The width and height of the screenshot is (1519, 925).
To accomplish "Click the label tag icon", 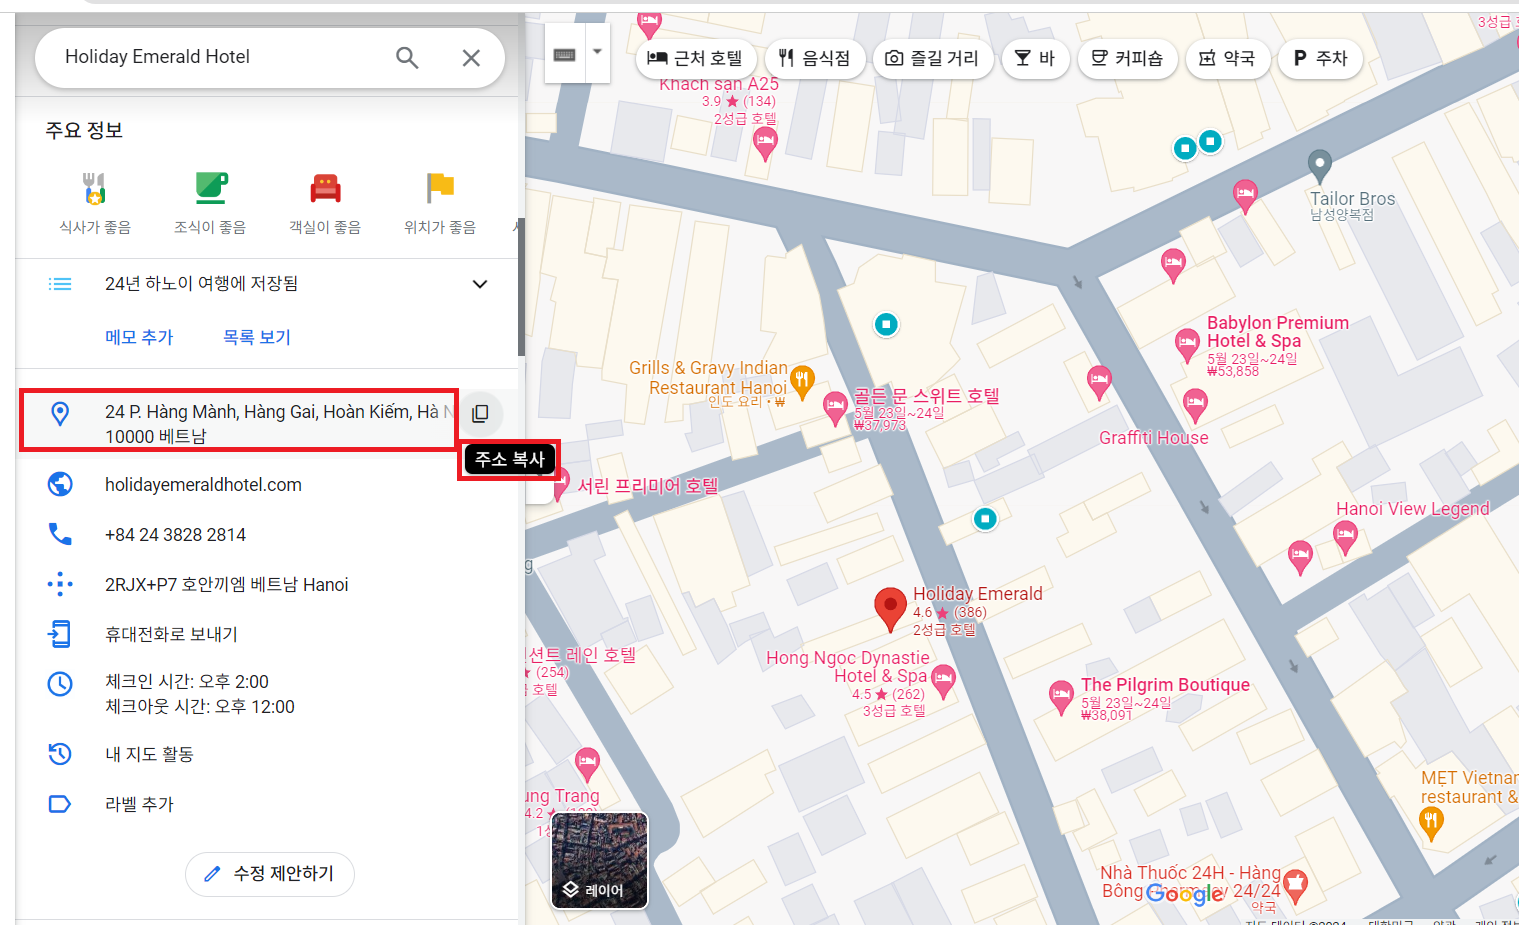I will 60,804.
